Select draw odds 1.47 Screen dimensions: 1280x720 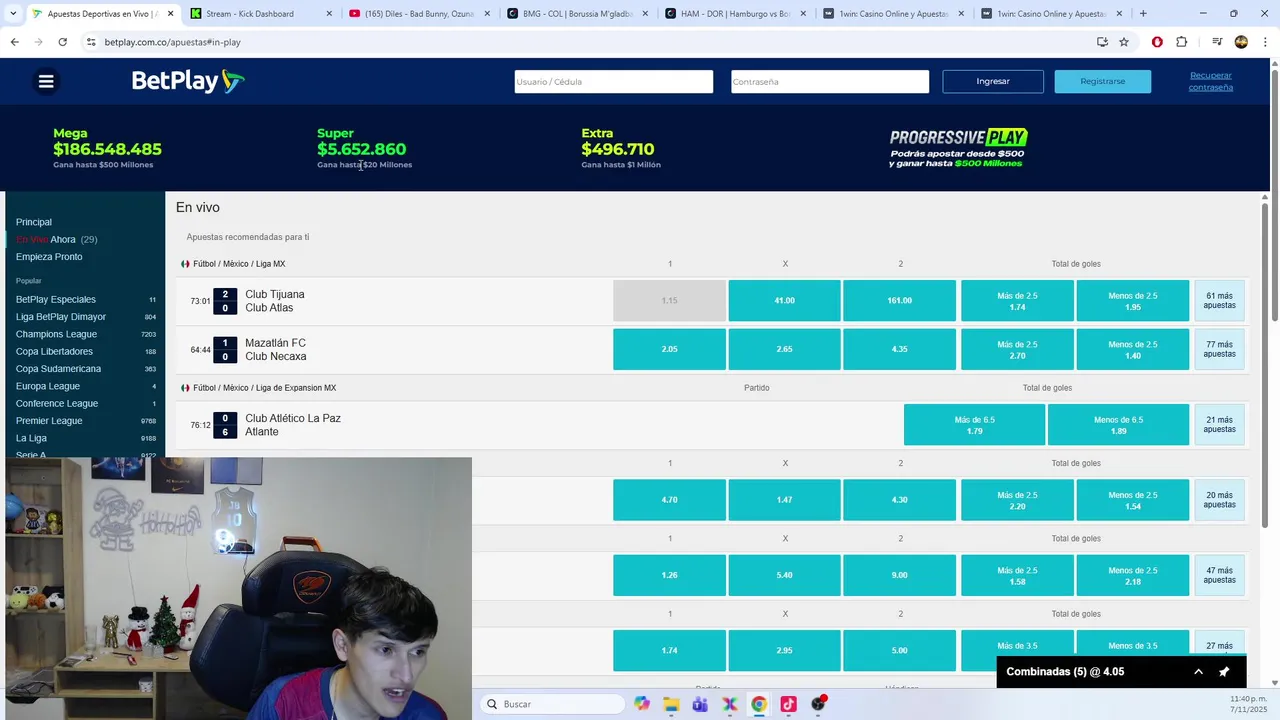tap(784, 500)
